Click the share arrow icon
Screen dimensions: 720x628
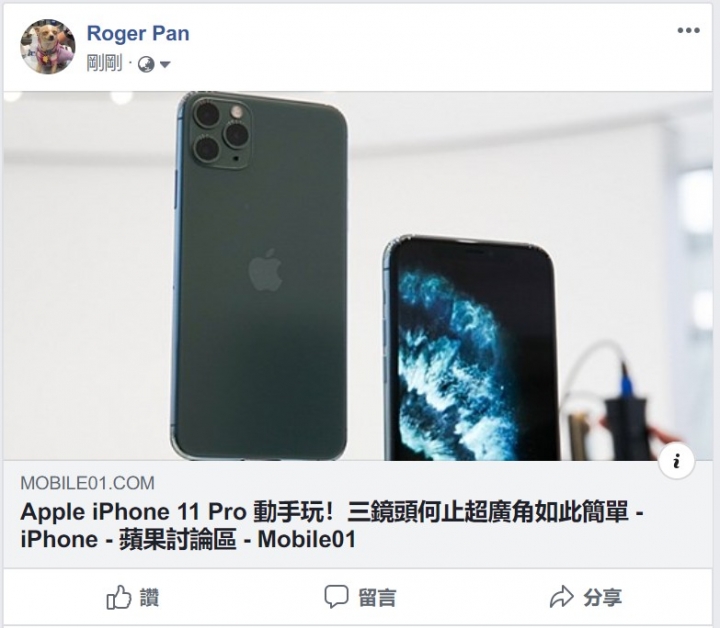pyautogui.click(x=562, y=597)
